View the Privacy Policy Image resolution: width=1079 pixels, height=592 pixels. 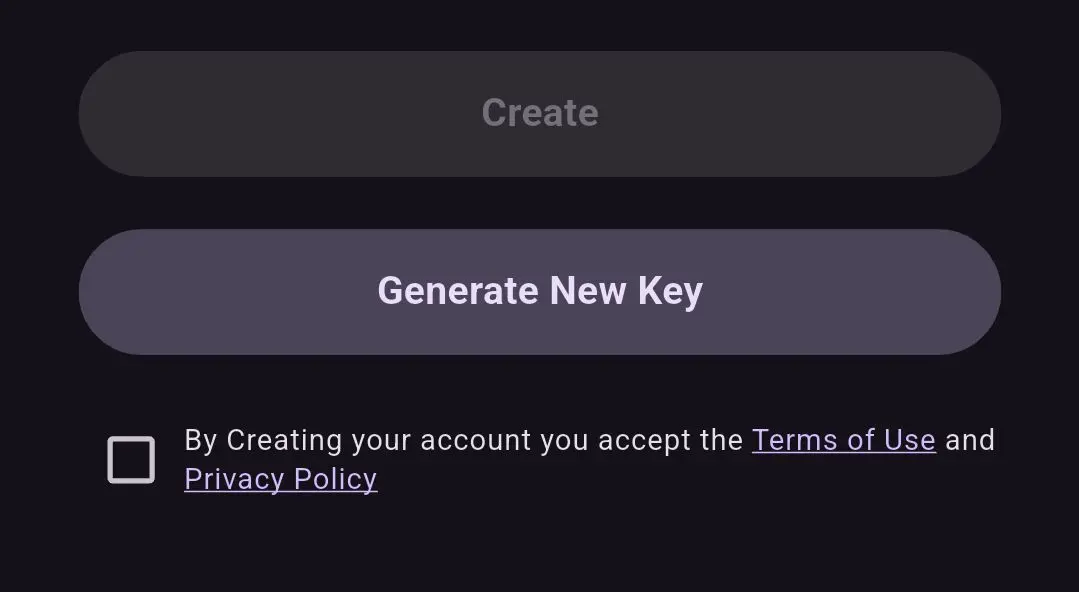point(281,479)
